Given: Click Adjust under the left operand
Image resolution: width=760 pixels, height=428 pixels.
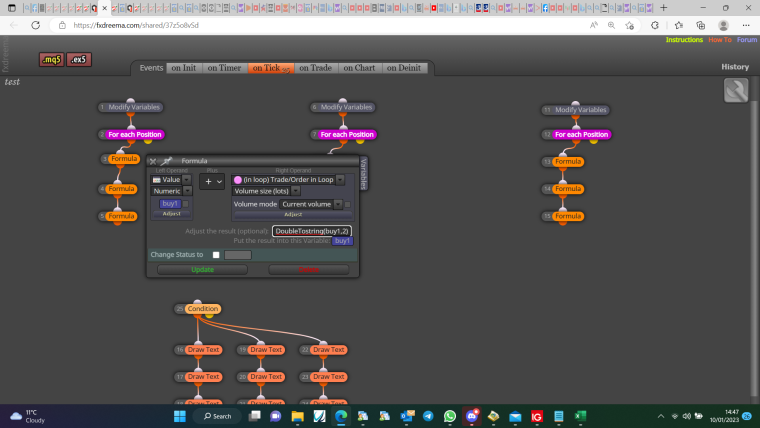Looking at the screenshot, I should point(172,214).
